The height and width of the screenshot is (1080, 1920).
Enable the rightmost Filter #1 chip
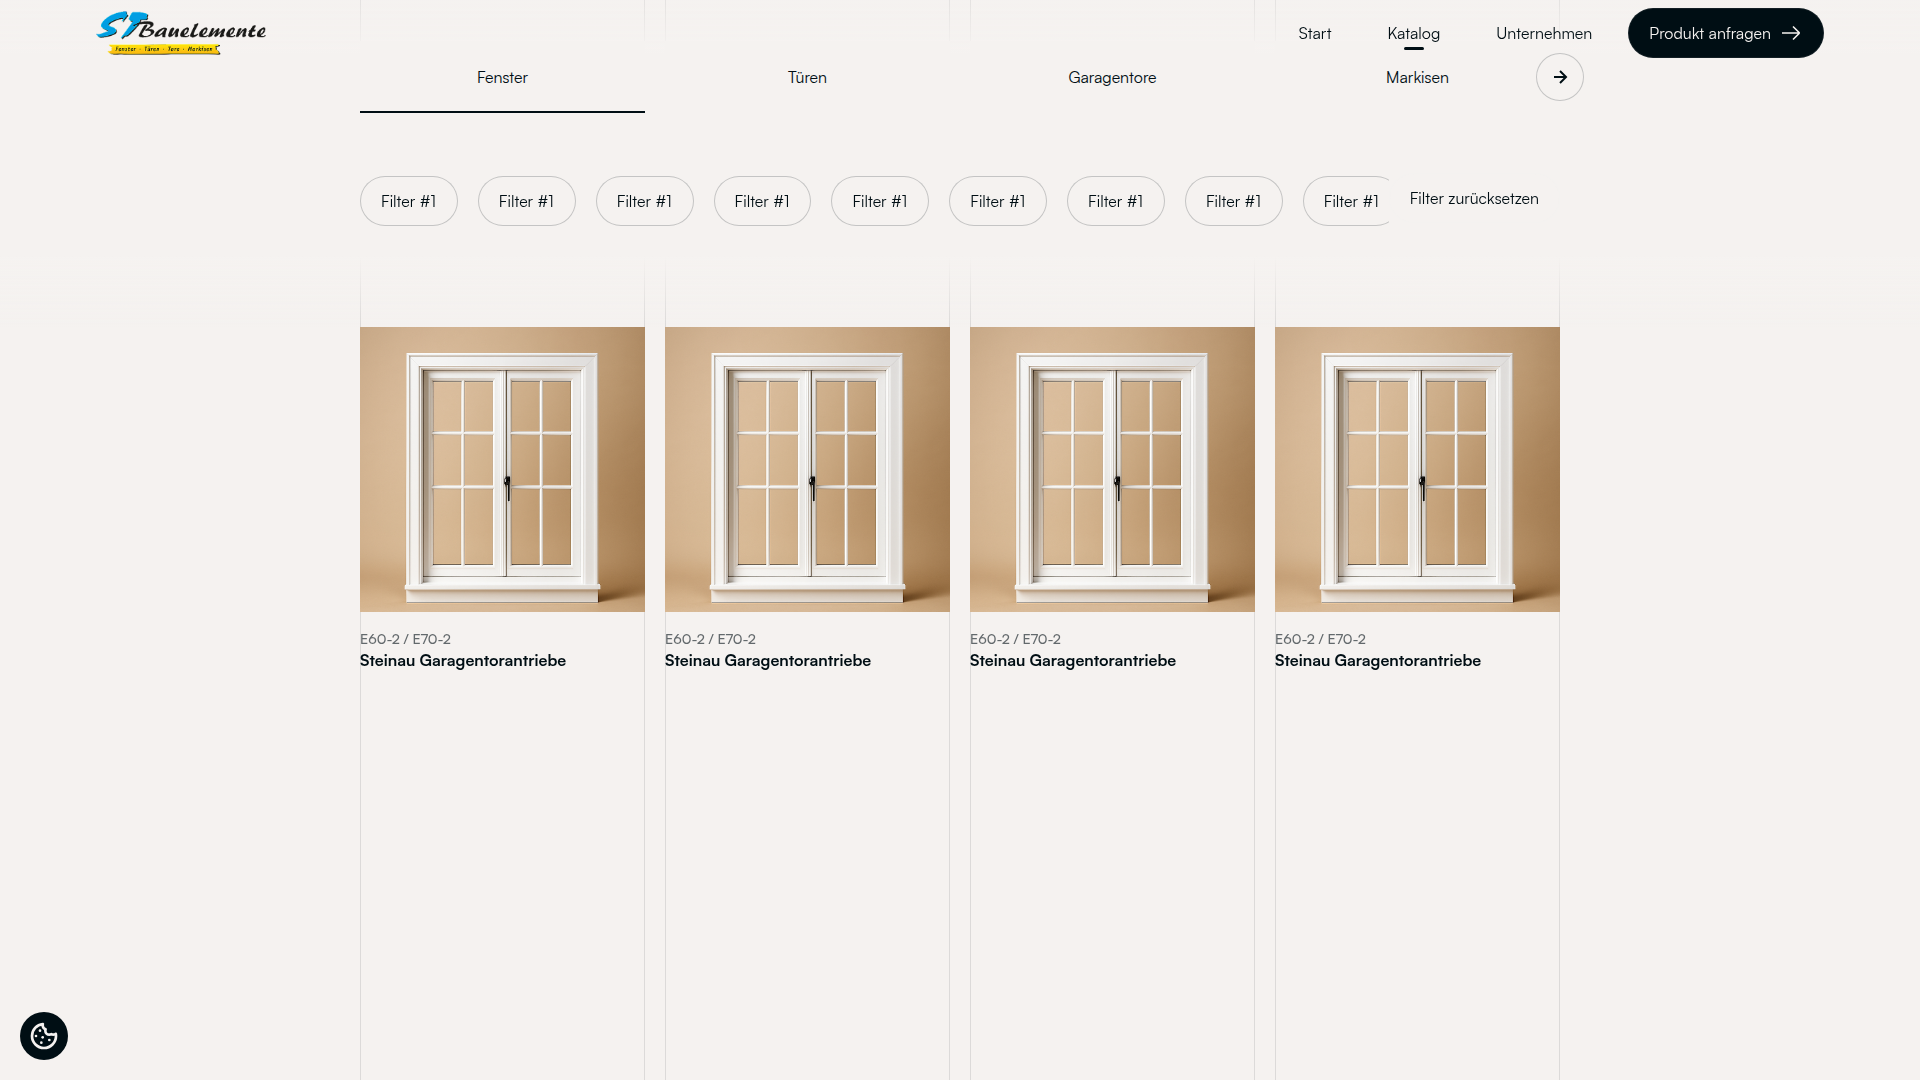[1351, 201]
